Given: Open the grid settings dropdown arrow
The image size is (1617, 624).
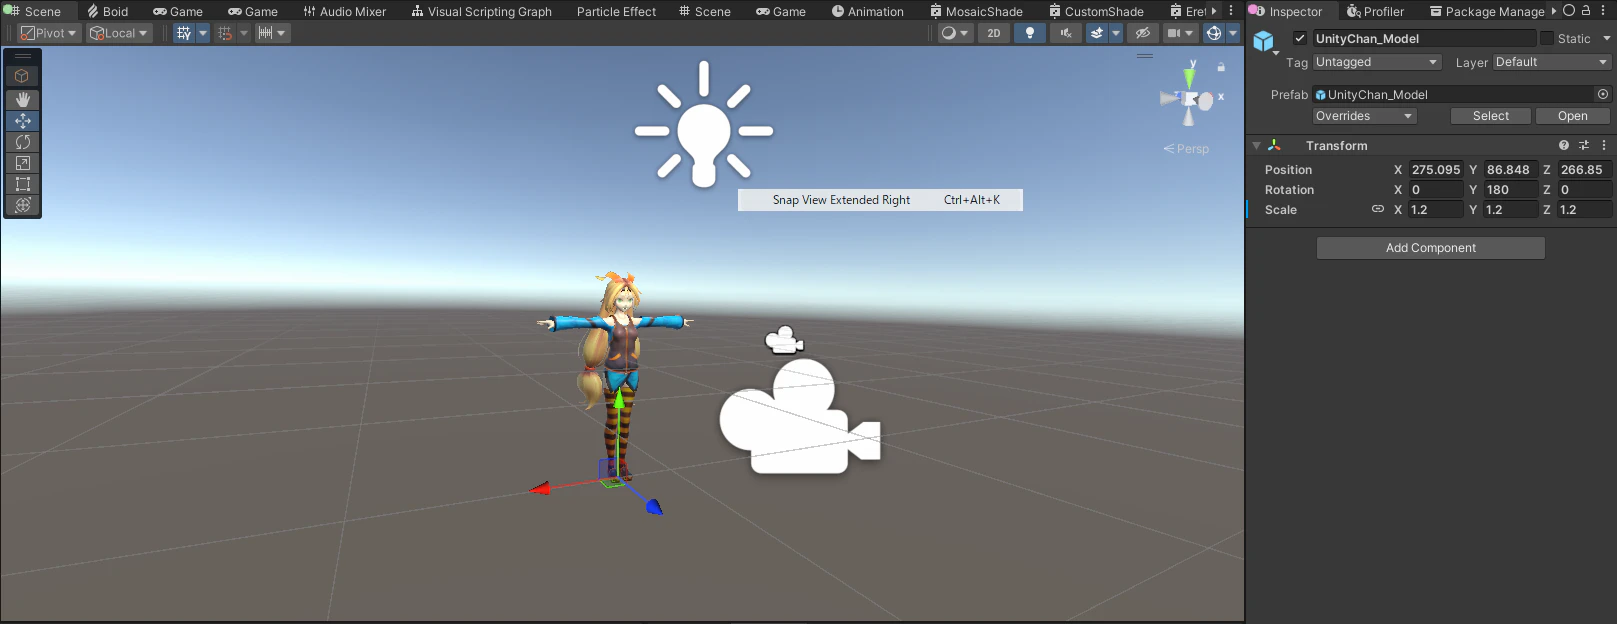Looking at the screenshot, I should coord(203,33).
